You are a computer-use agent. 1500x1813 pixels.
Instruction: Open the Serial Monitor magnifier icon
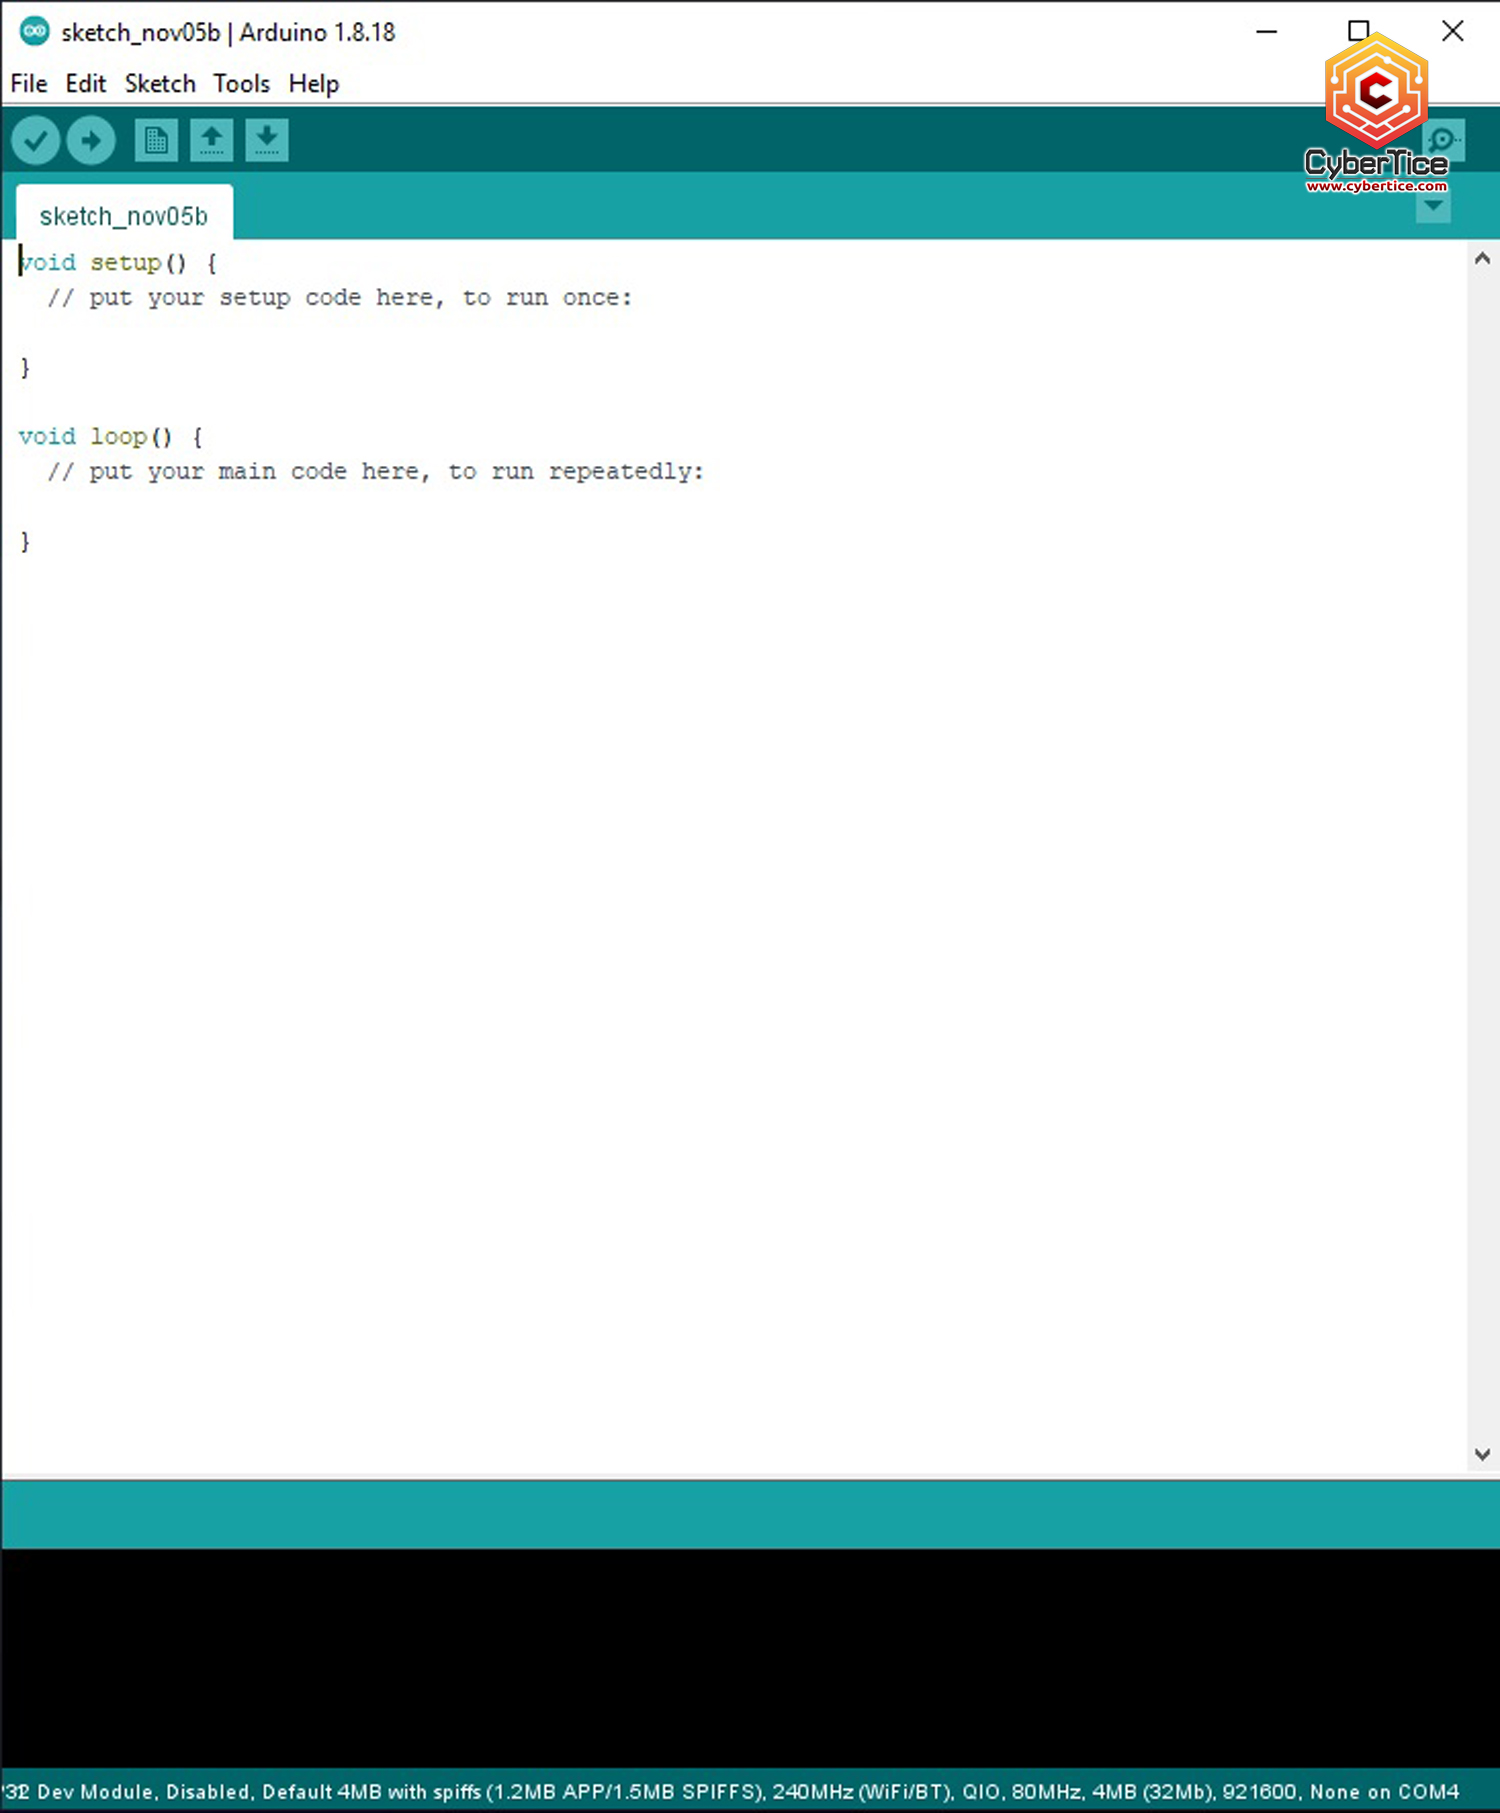click(x=1444, y=140)
